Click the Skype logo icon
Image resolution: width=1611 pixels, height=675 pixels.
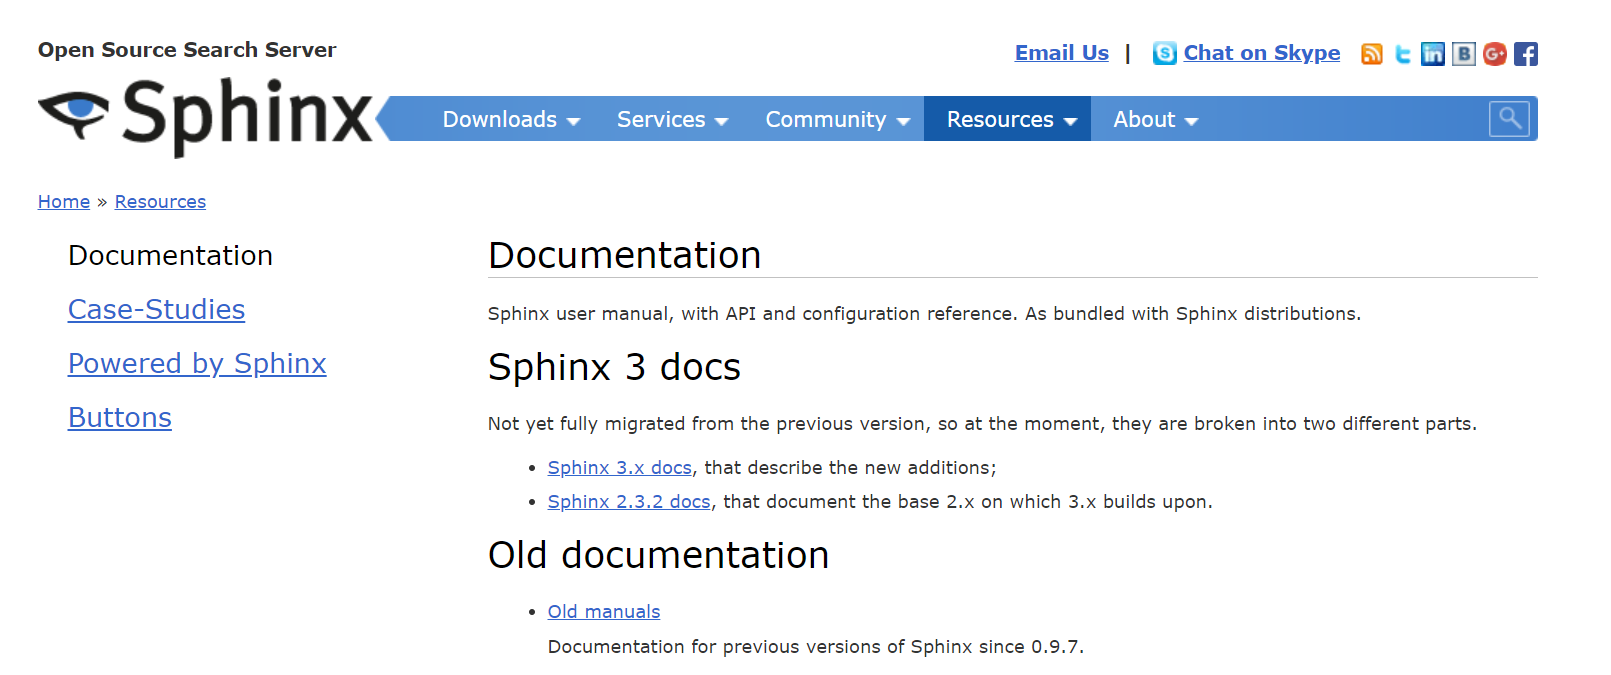point(1164,53)
